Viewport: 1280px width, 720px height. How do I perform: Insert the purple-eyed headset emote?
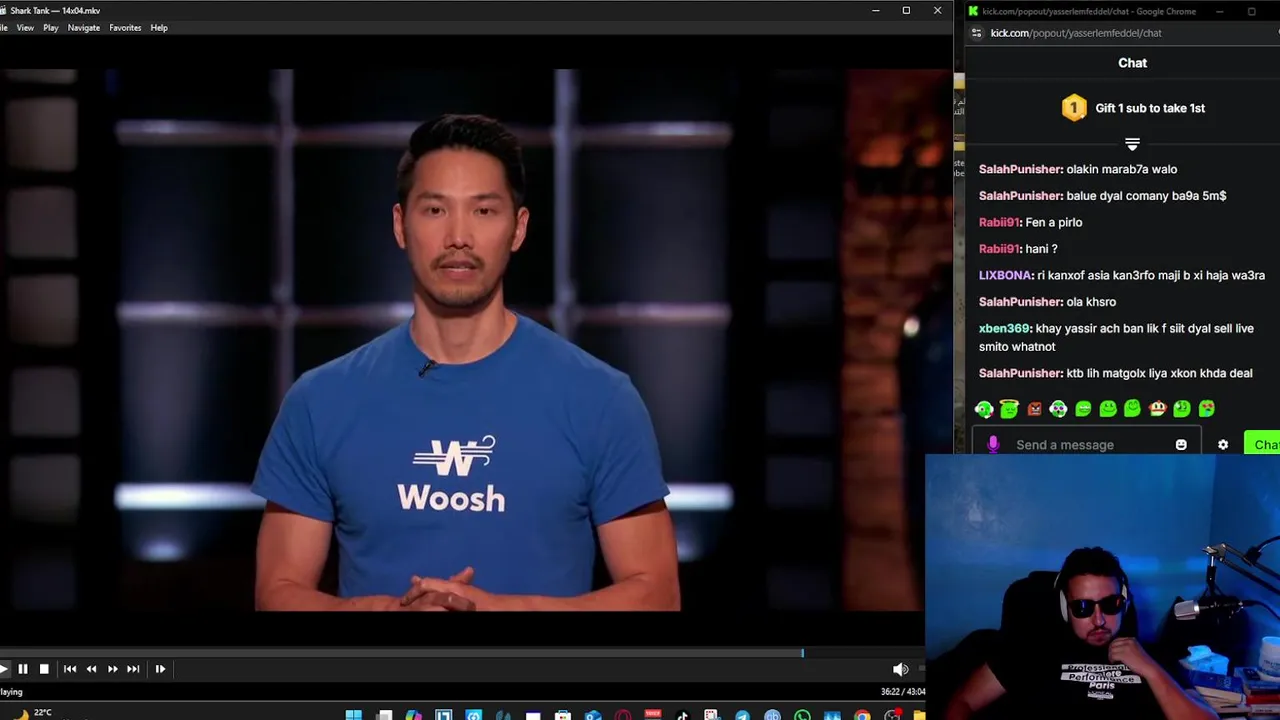point(1058,409)
